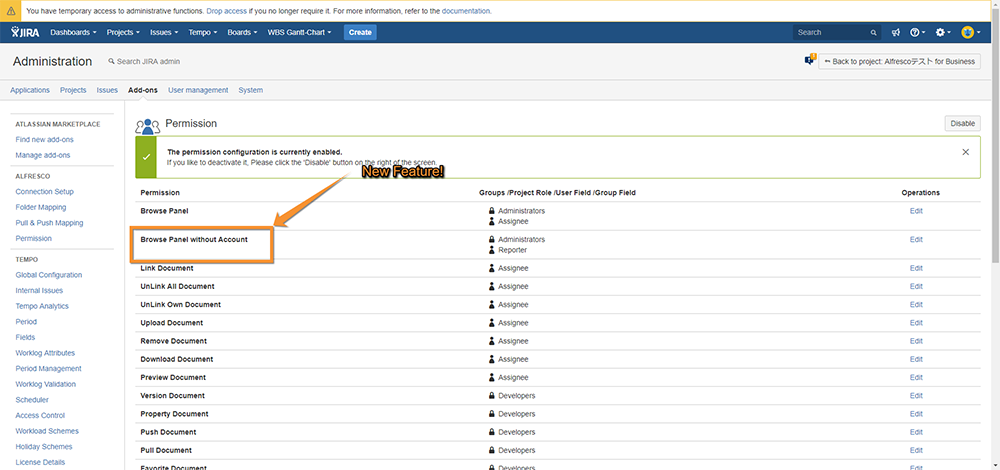Edit the Upload Document permission

916,323
